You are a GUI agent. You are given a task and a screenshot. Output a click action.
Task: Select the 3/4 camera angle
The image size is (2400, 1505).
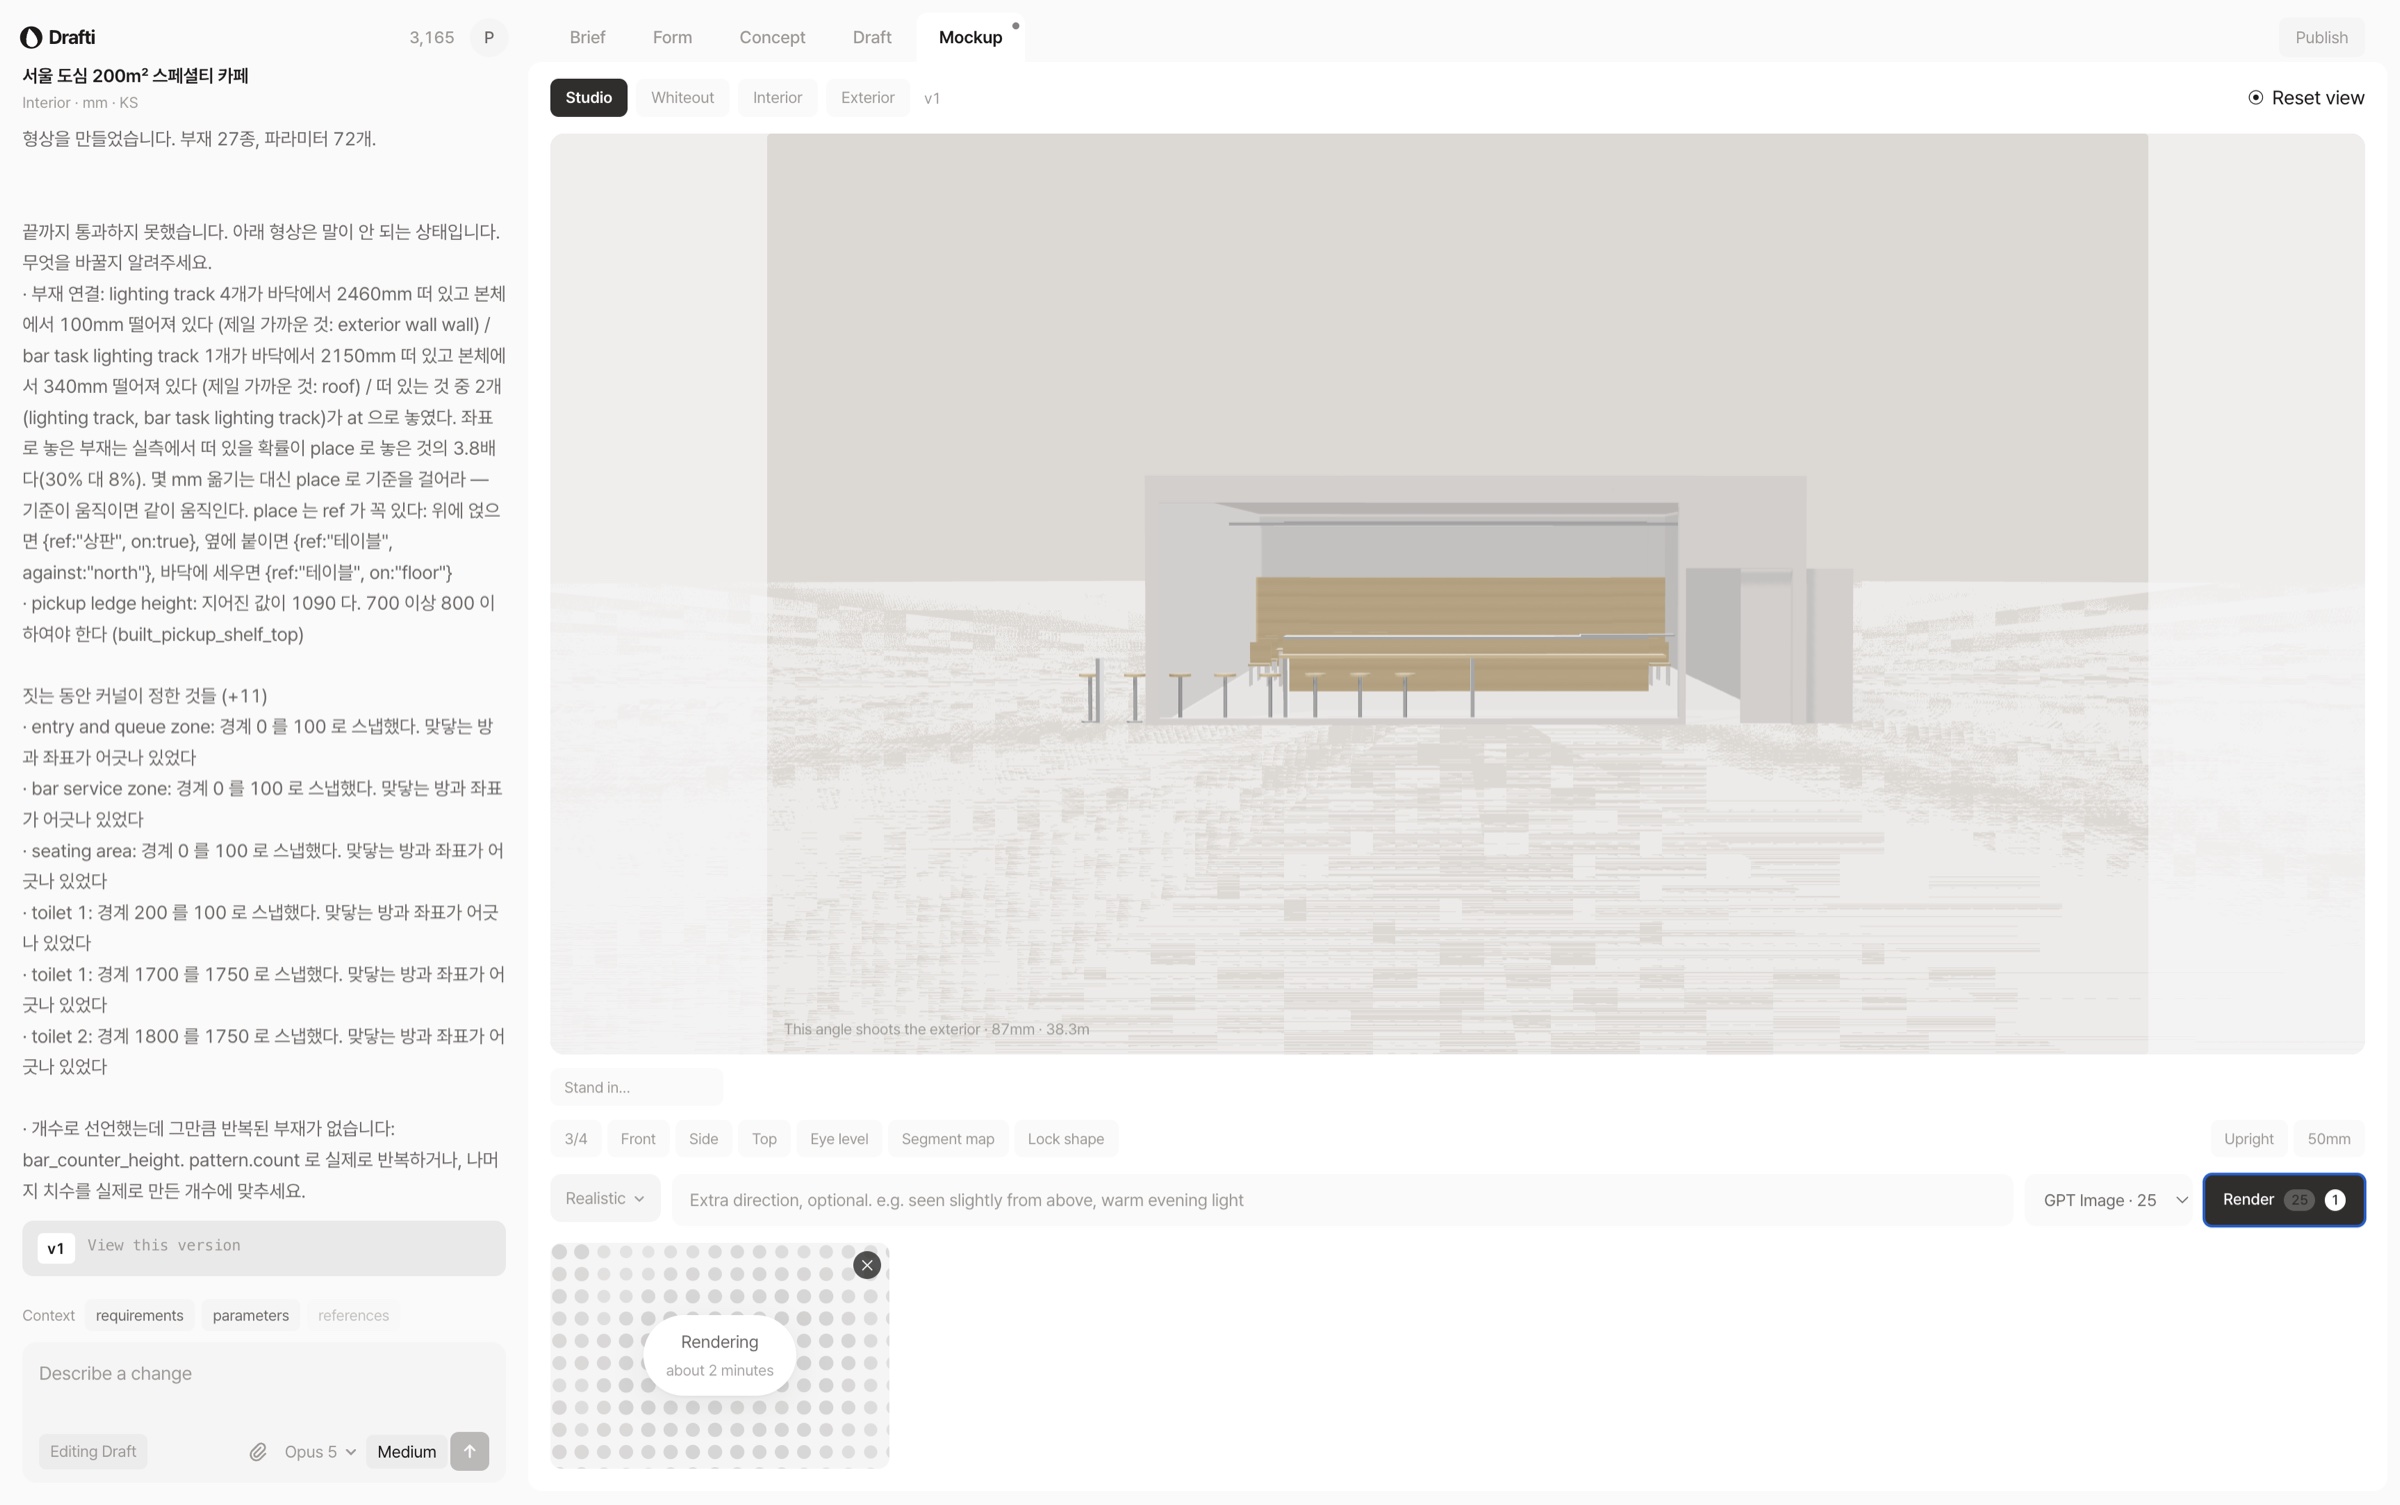[x=576, y=1139]
